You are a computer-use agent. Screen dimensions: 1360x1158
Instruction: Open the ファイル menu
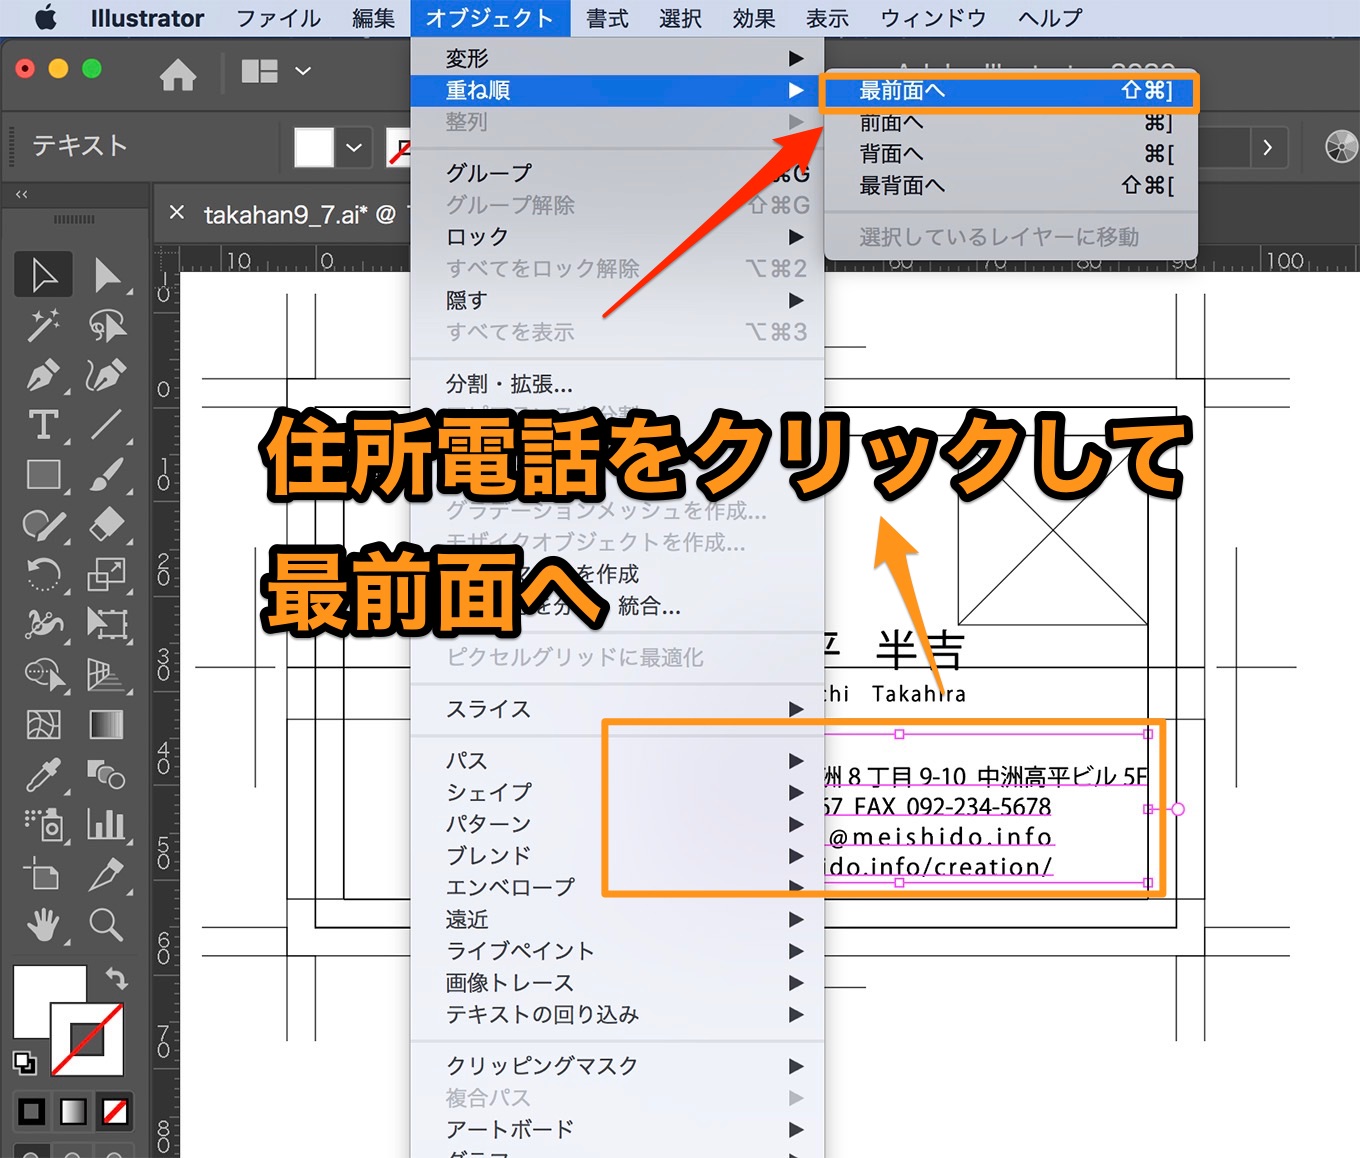tap(278, 18)
